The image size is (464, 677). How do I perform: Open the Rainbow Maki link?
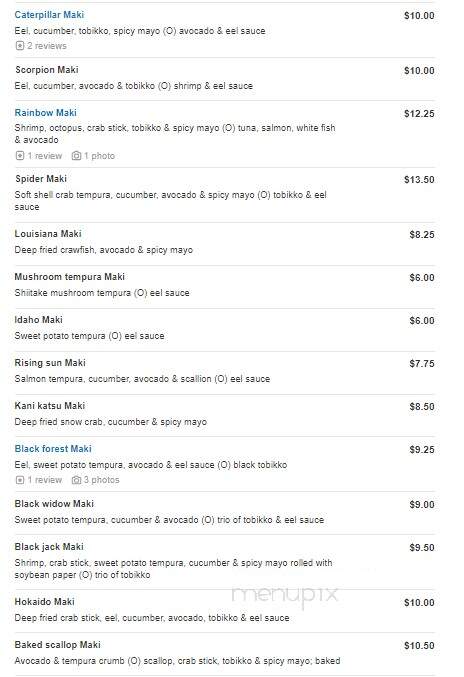[x=45, y=113]
